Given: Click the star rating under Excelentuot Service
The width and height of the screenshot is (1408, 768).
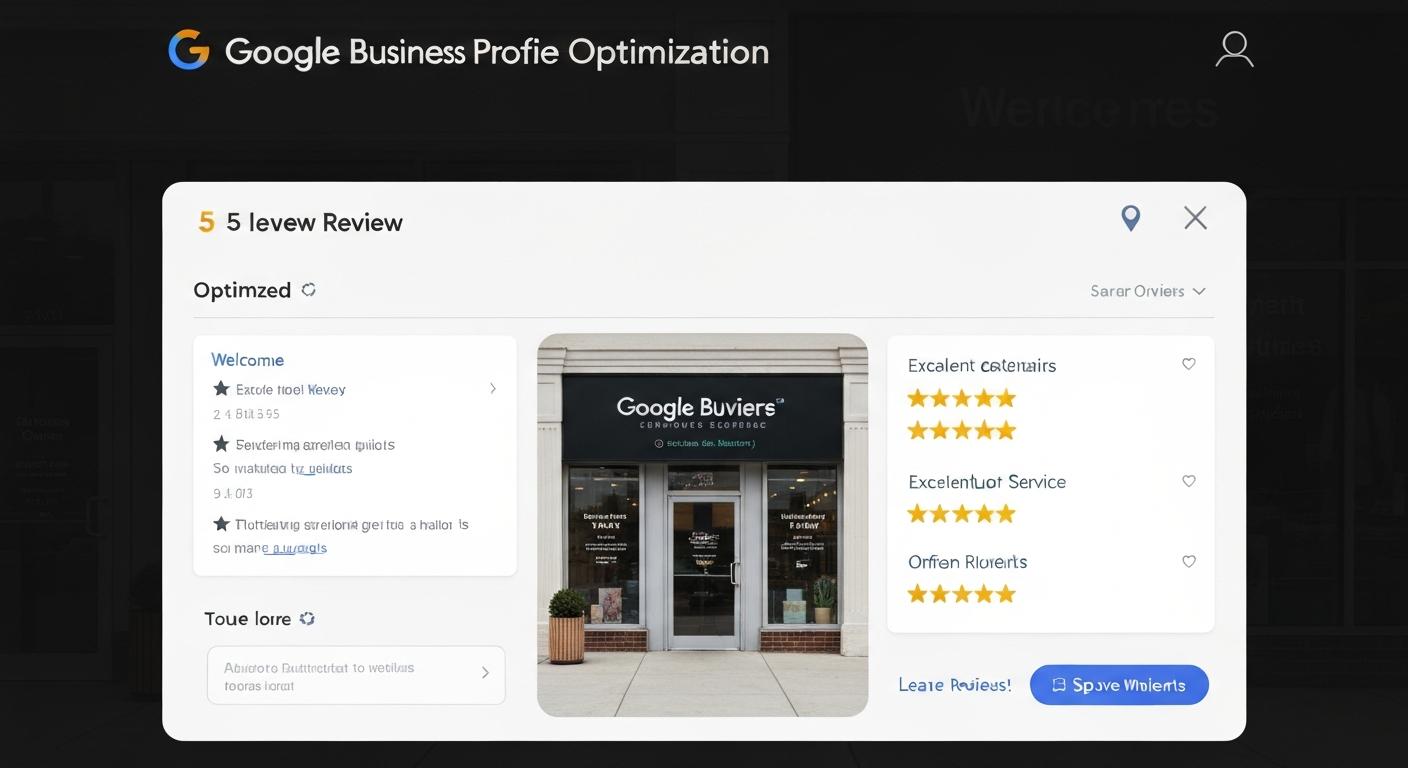Looking at the screenshot, I should pyautogui.click(x=961, y=514).
